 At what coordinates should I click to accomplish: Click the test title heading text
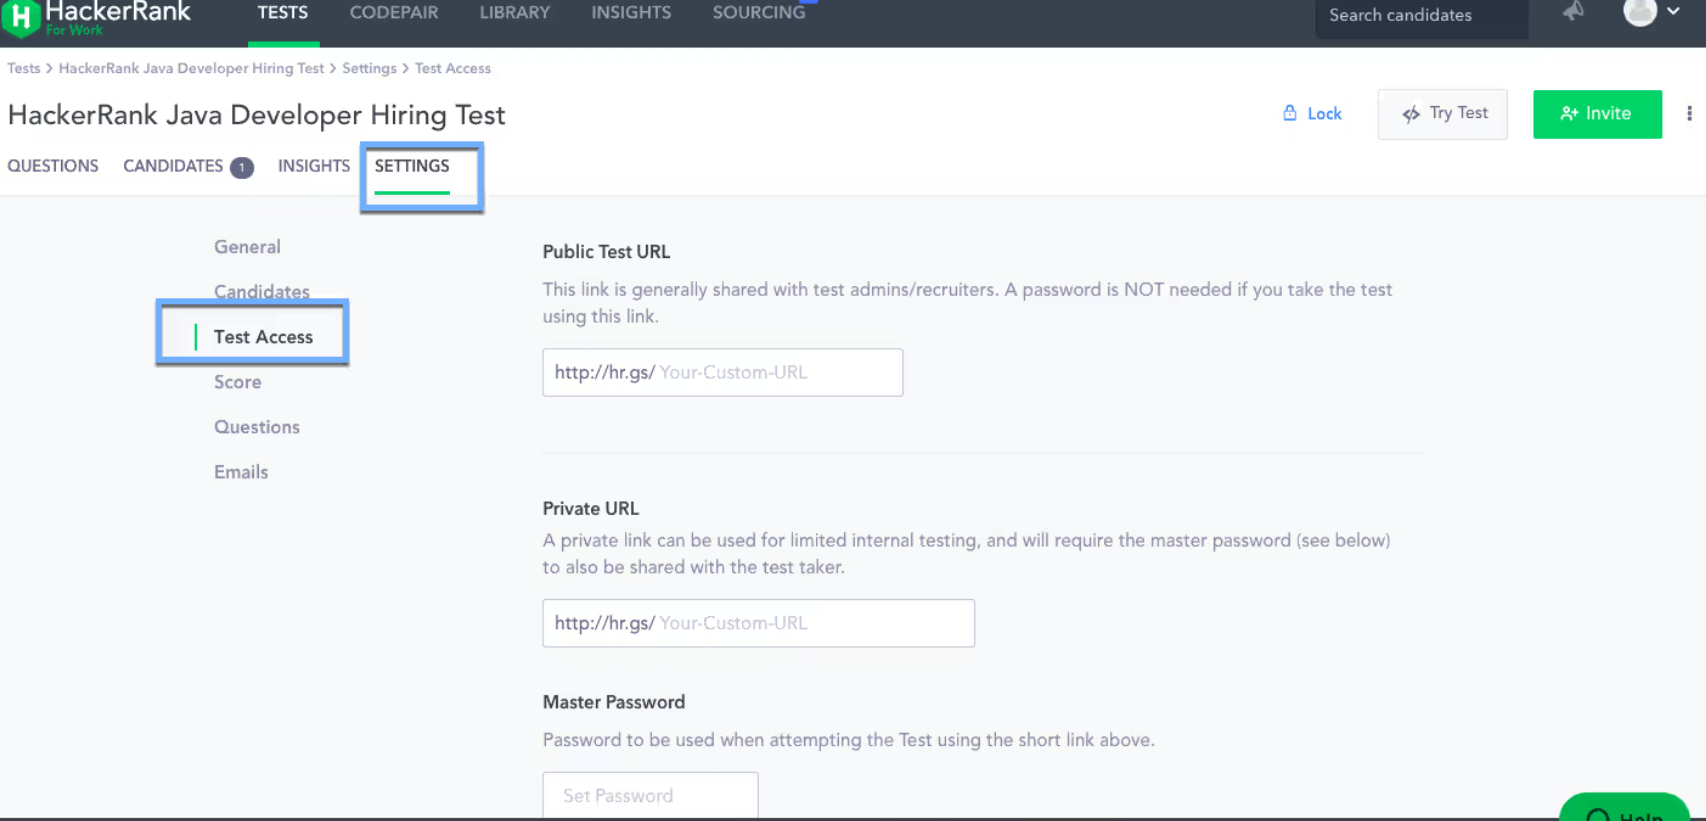tap(257, 116)
